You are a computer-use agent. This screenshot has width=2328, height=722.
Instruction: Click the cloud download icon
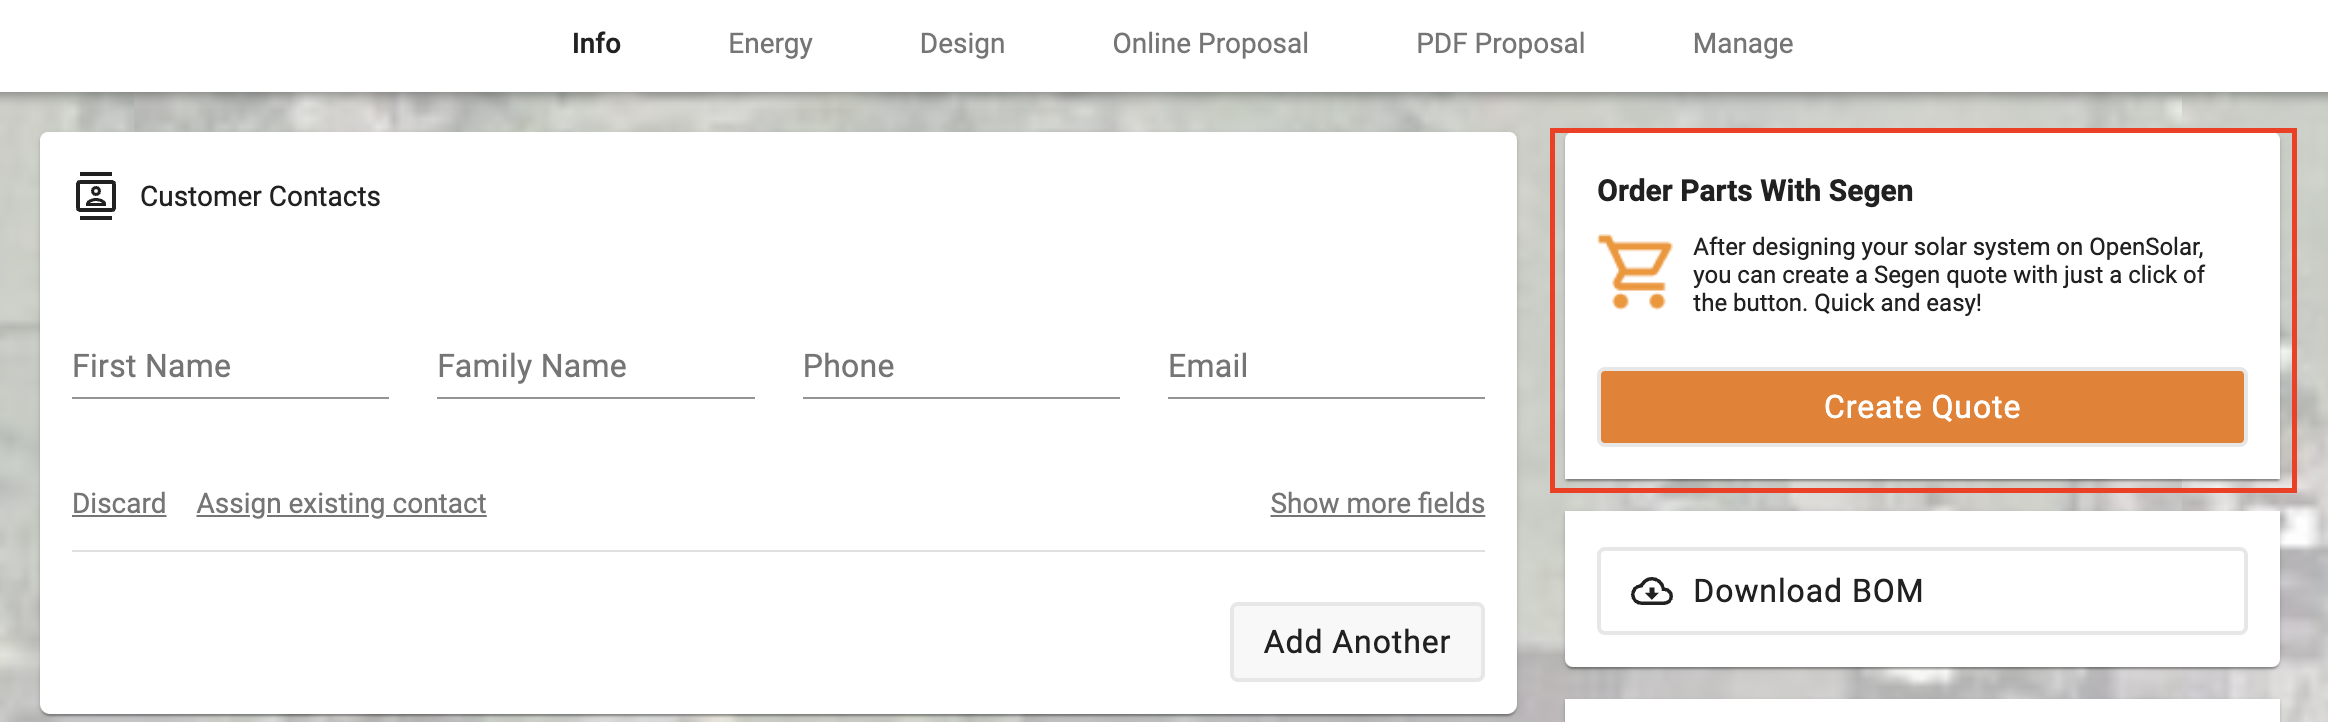tap(1652, 591)
